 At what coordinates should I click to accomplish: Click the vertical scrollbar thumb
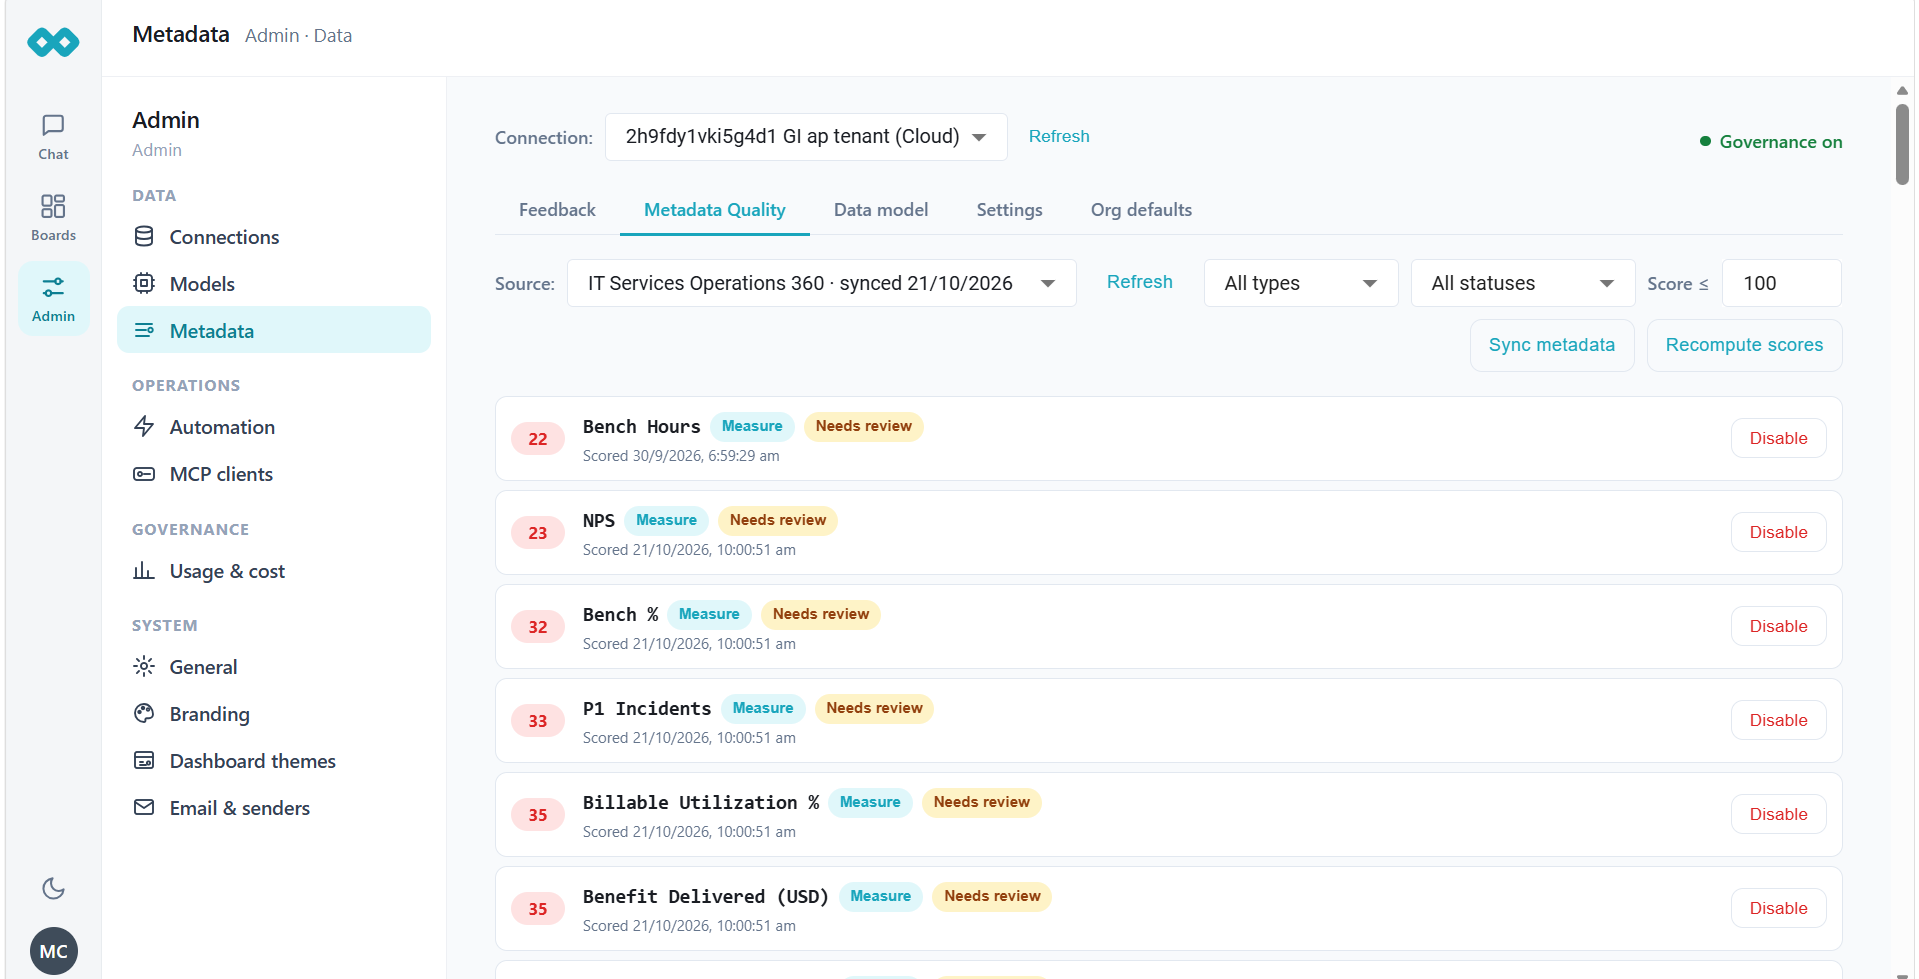1902,144
